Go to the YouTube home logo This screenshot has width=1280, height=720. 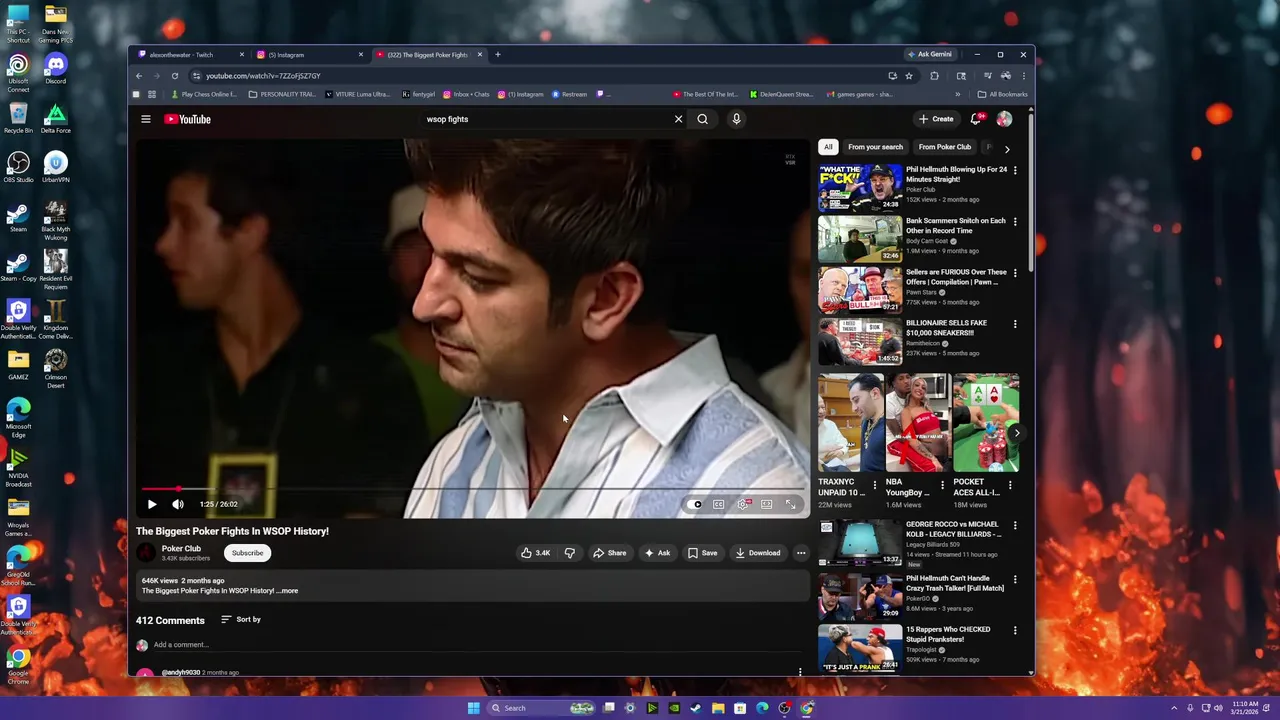[x=188, y=119]
